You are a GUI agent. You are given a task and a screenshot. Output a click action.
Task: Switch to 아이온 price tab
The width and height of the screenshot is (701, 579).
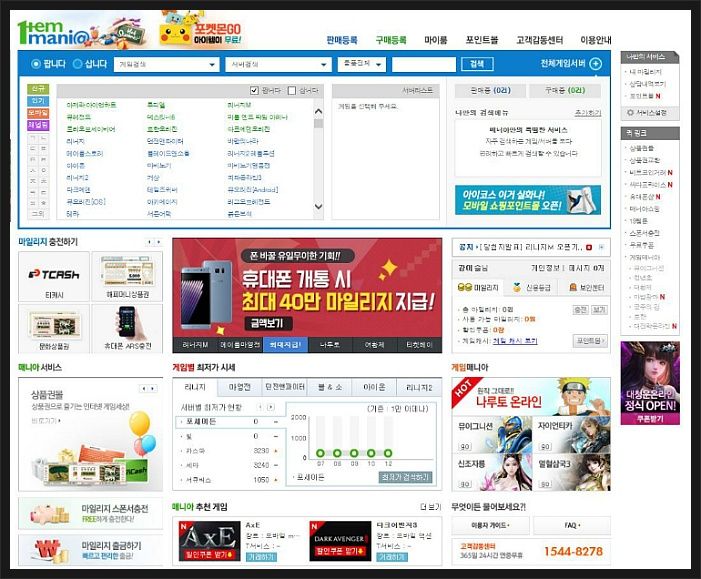click(375, 387)
